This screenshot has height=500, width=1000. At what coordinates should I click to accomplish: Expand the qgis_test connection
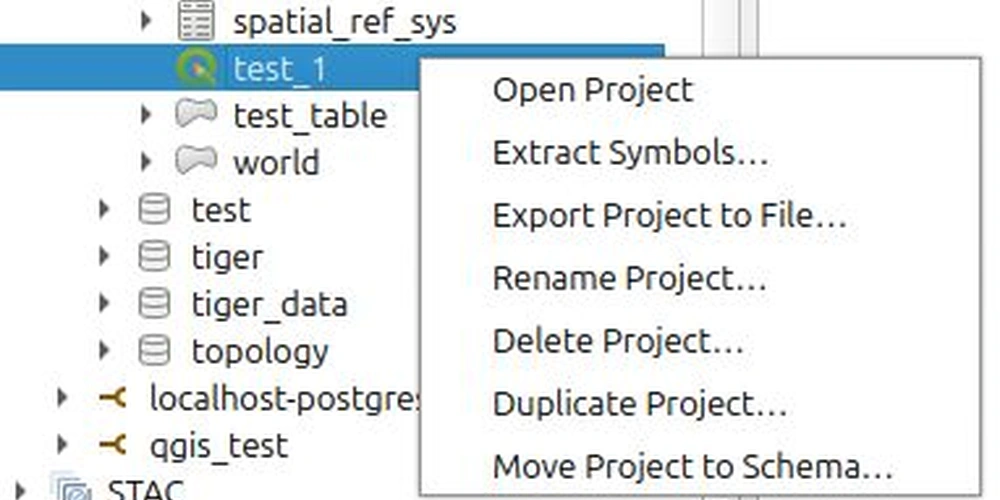click(x=62, y=445)
